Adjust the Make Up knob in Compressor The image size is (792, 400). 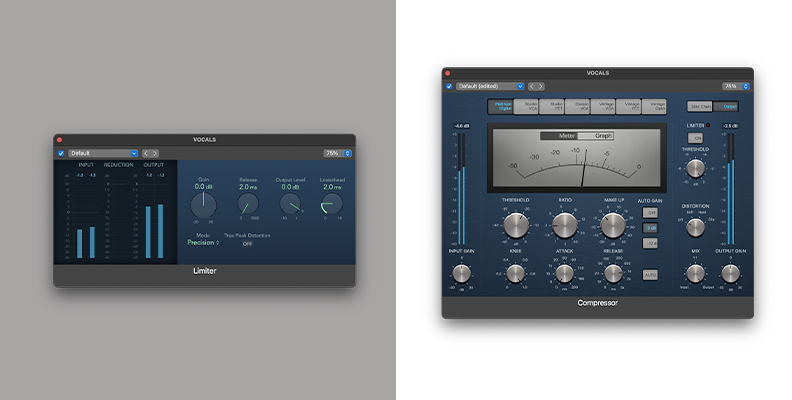(613, 225)
